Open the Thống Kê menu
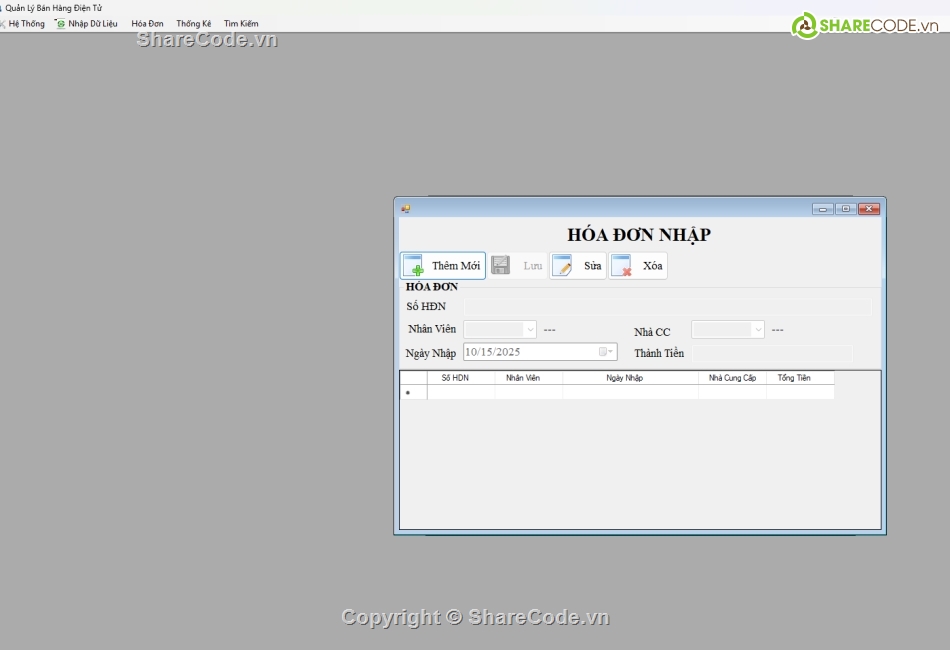Screen dimensions: 950x650 coord(193,23)
